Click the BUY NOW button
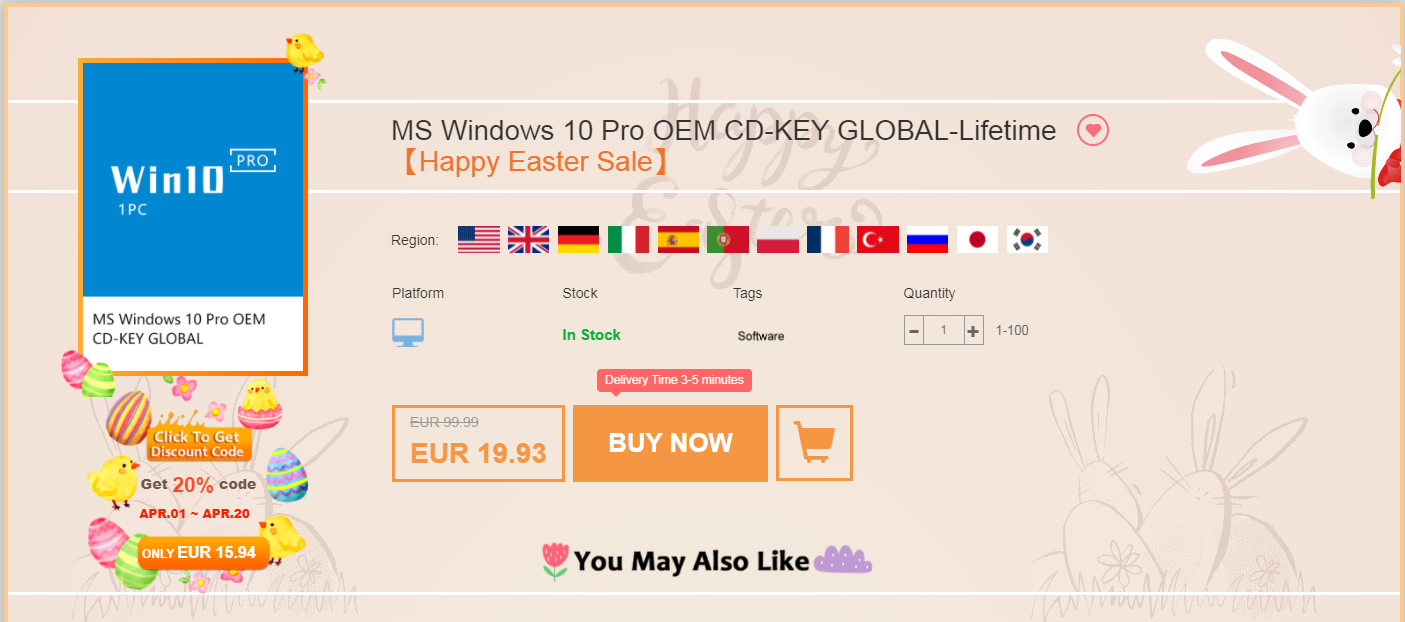The height and width of the screenshot is (622, 1405). point(670,443)
